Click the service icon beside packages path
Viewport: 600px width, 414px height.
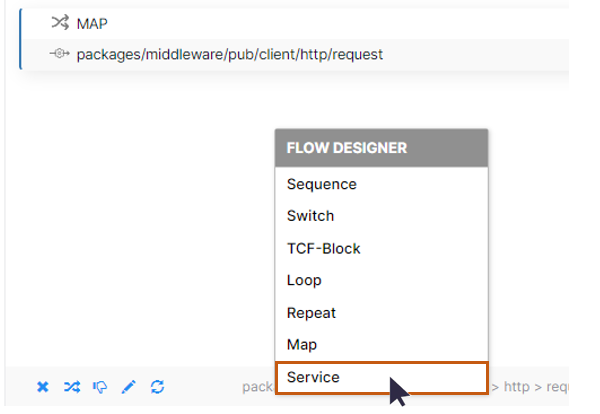59,54
